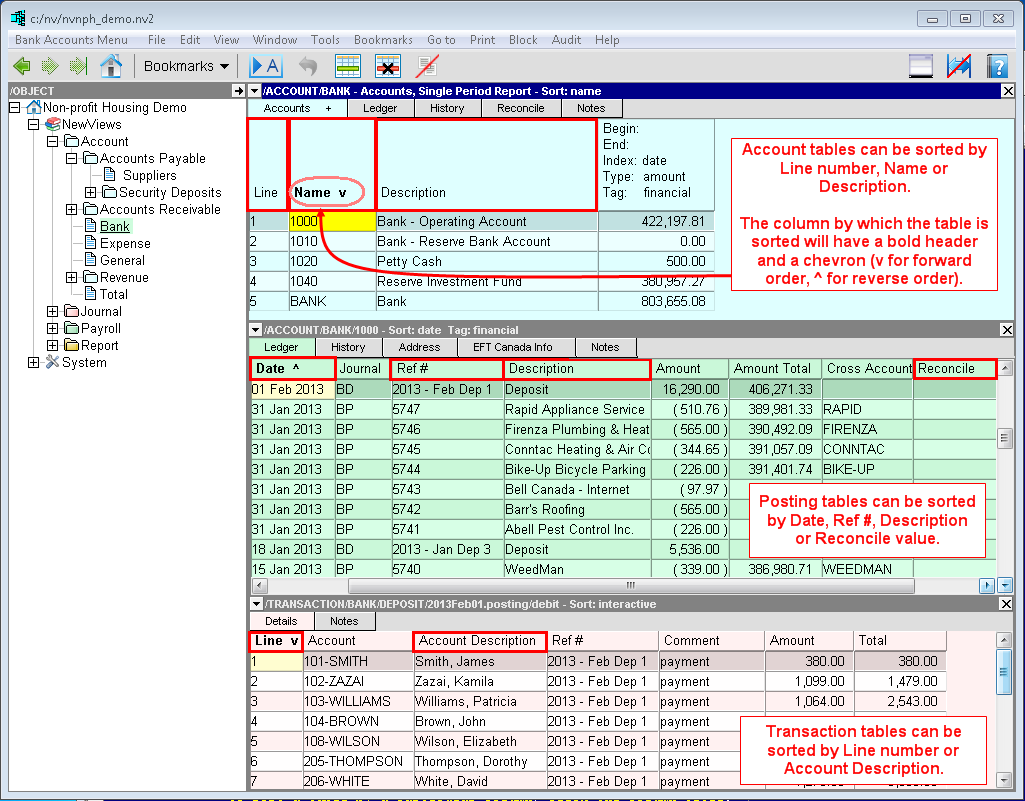Select Expense in the account tree
The height and width of the screenshot is (801, 1025).
coord(125,244)
